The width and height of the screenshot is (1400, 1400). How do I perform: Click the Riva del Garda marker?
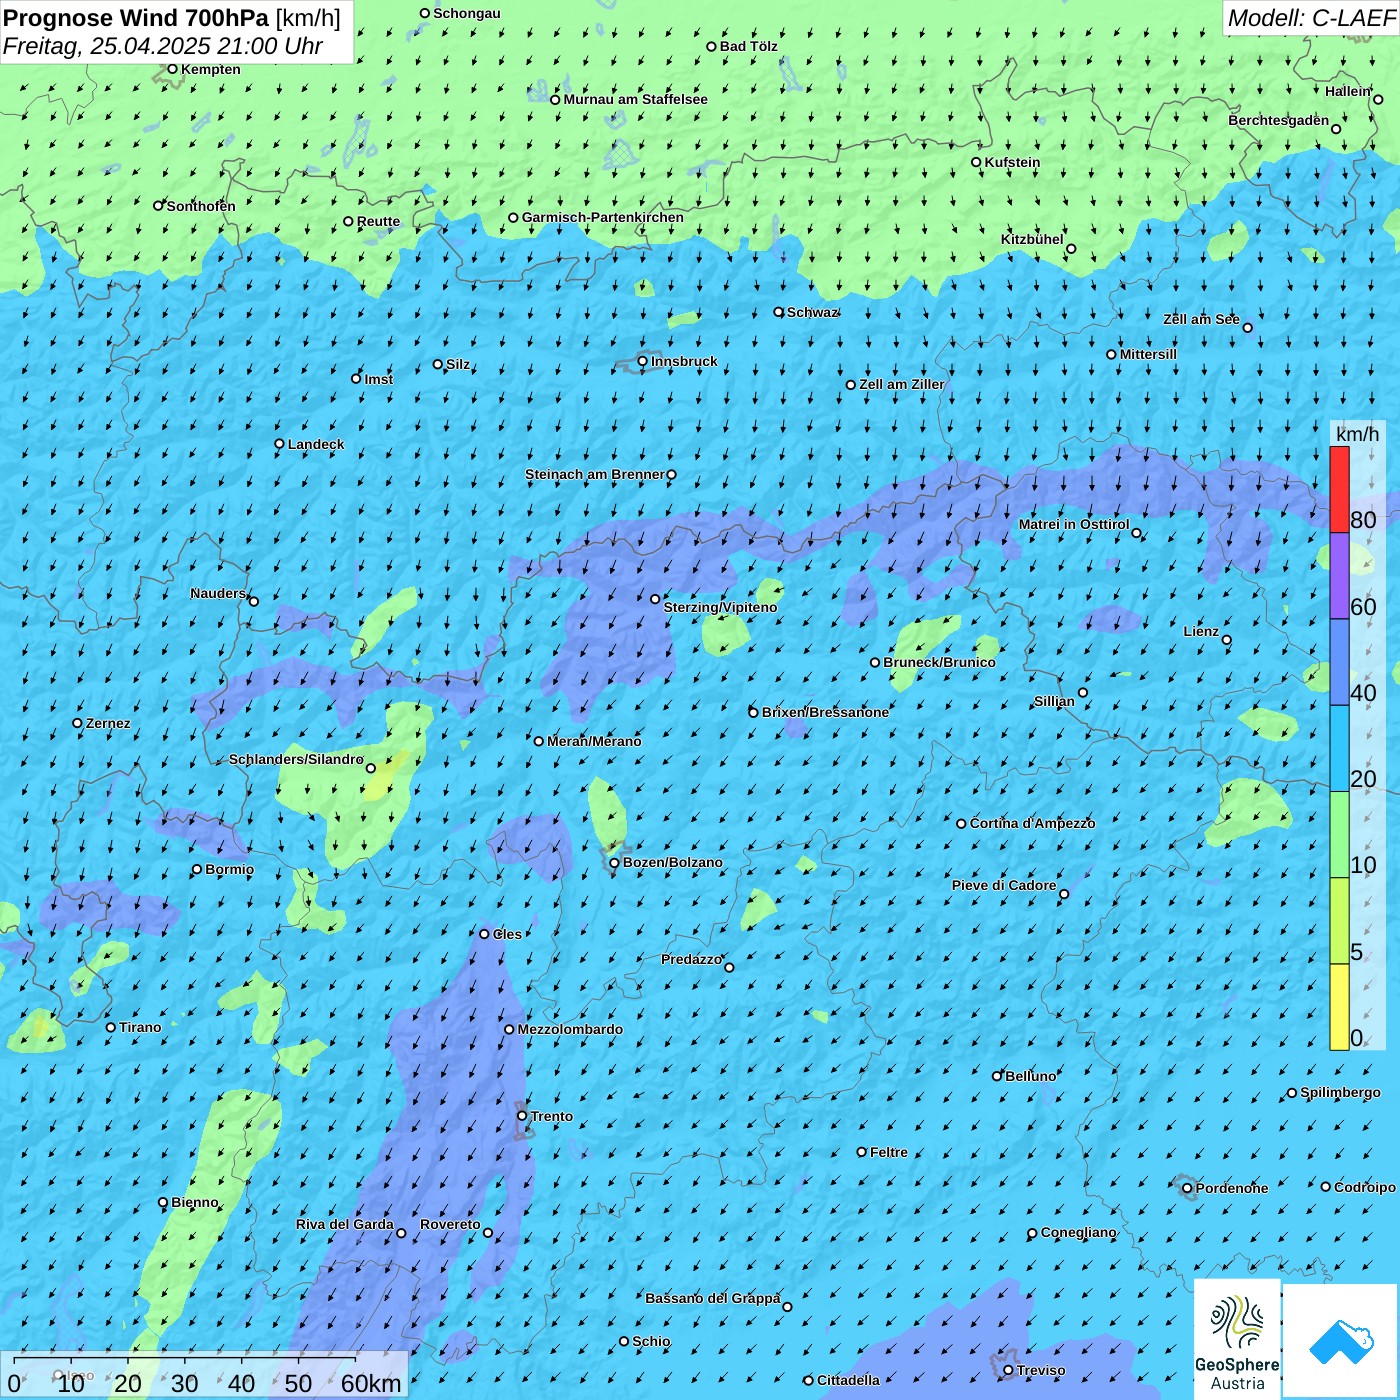tap(401, 1233)
